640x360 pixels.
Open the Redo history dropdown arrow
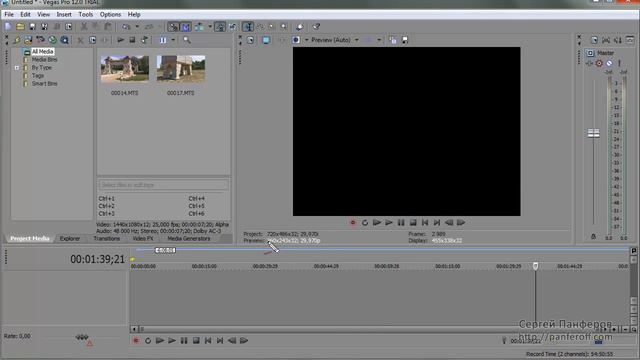tap(160, 27)
